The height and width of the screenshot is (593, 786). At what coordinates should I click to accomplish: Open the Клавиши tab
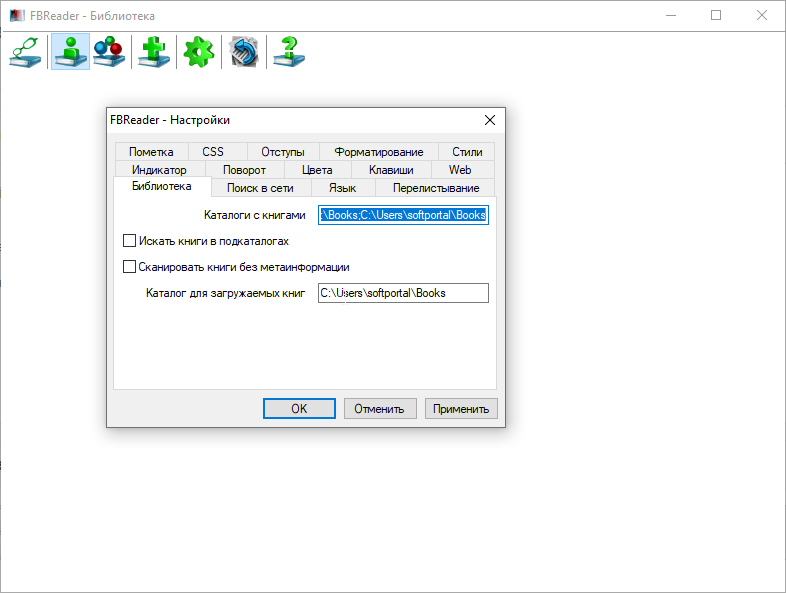pos(391,170)
